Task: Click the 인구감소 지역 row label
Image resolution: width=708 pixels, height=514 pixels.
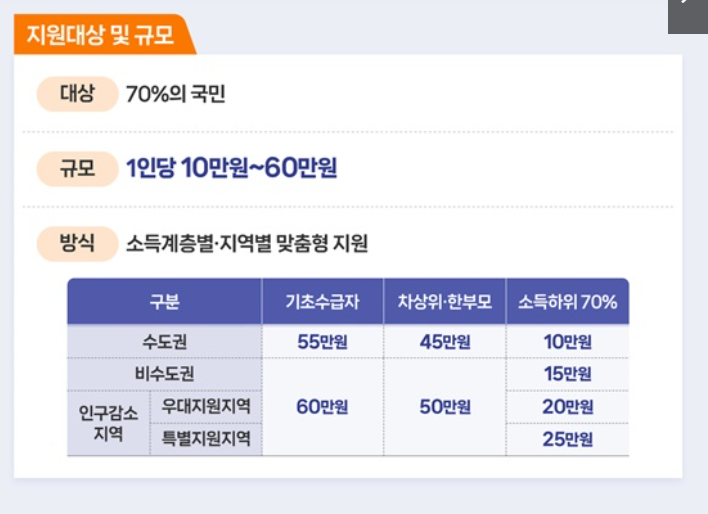Action: (108, 423)
